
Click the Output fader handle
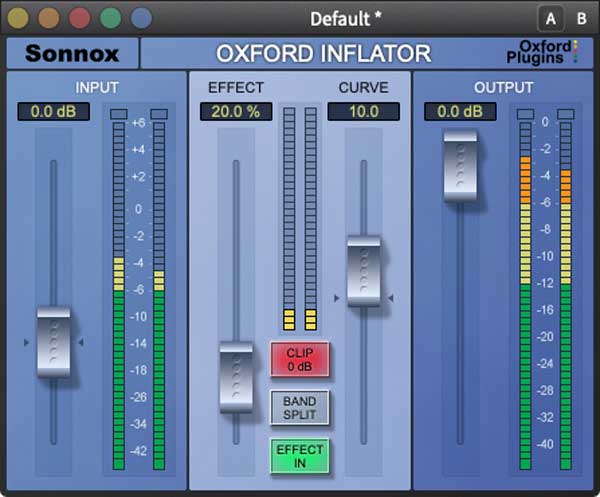(x=460, y=165)
